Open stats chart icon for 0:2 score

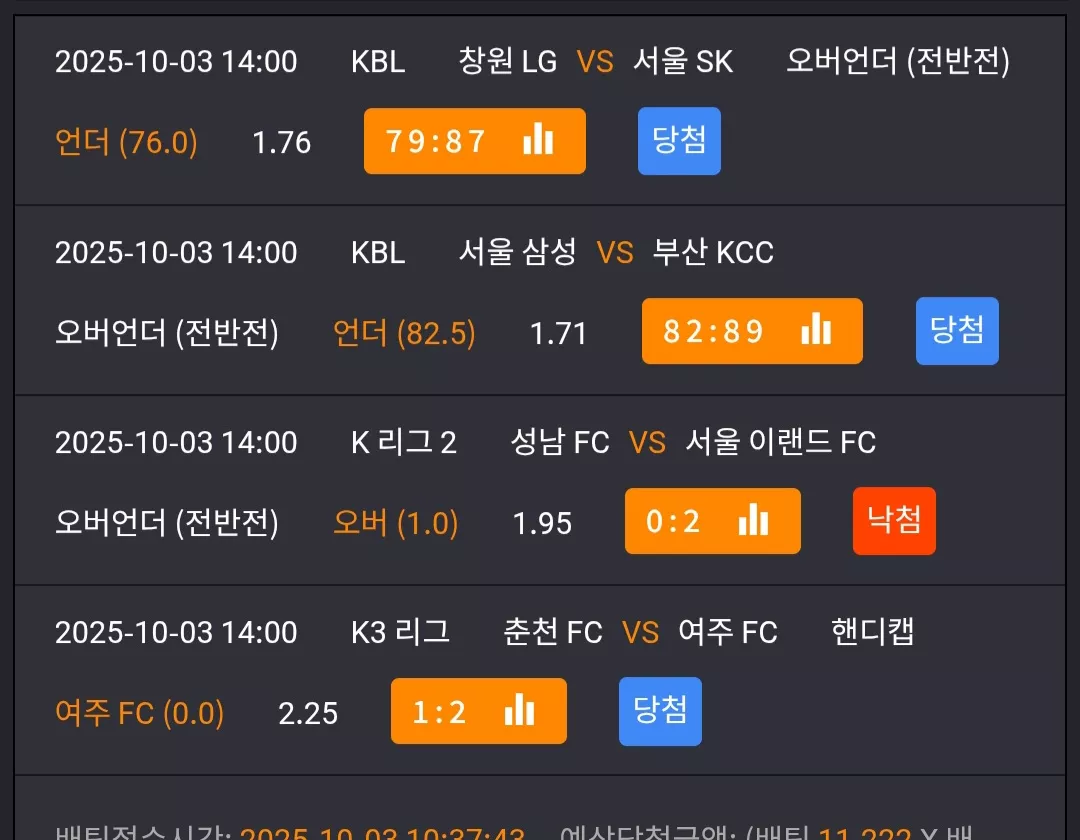(754, 520)
